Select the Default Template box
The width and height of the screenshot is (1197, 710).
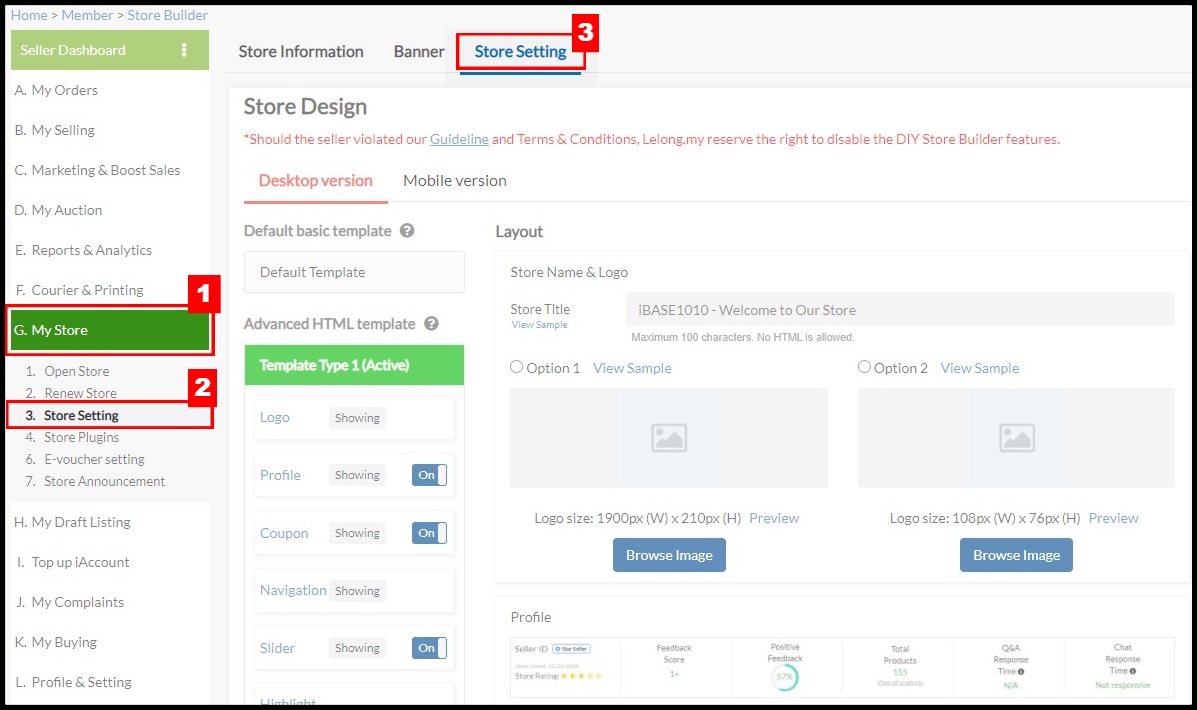click(x=354, y=273)
